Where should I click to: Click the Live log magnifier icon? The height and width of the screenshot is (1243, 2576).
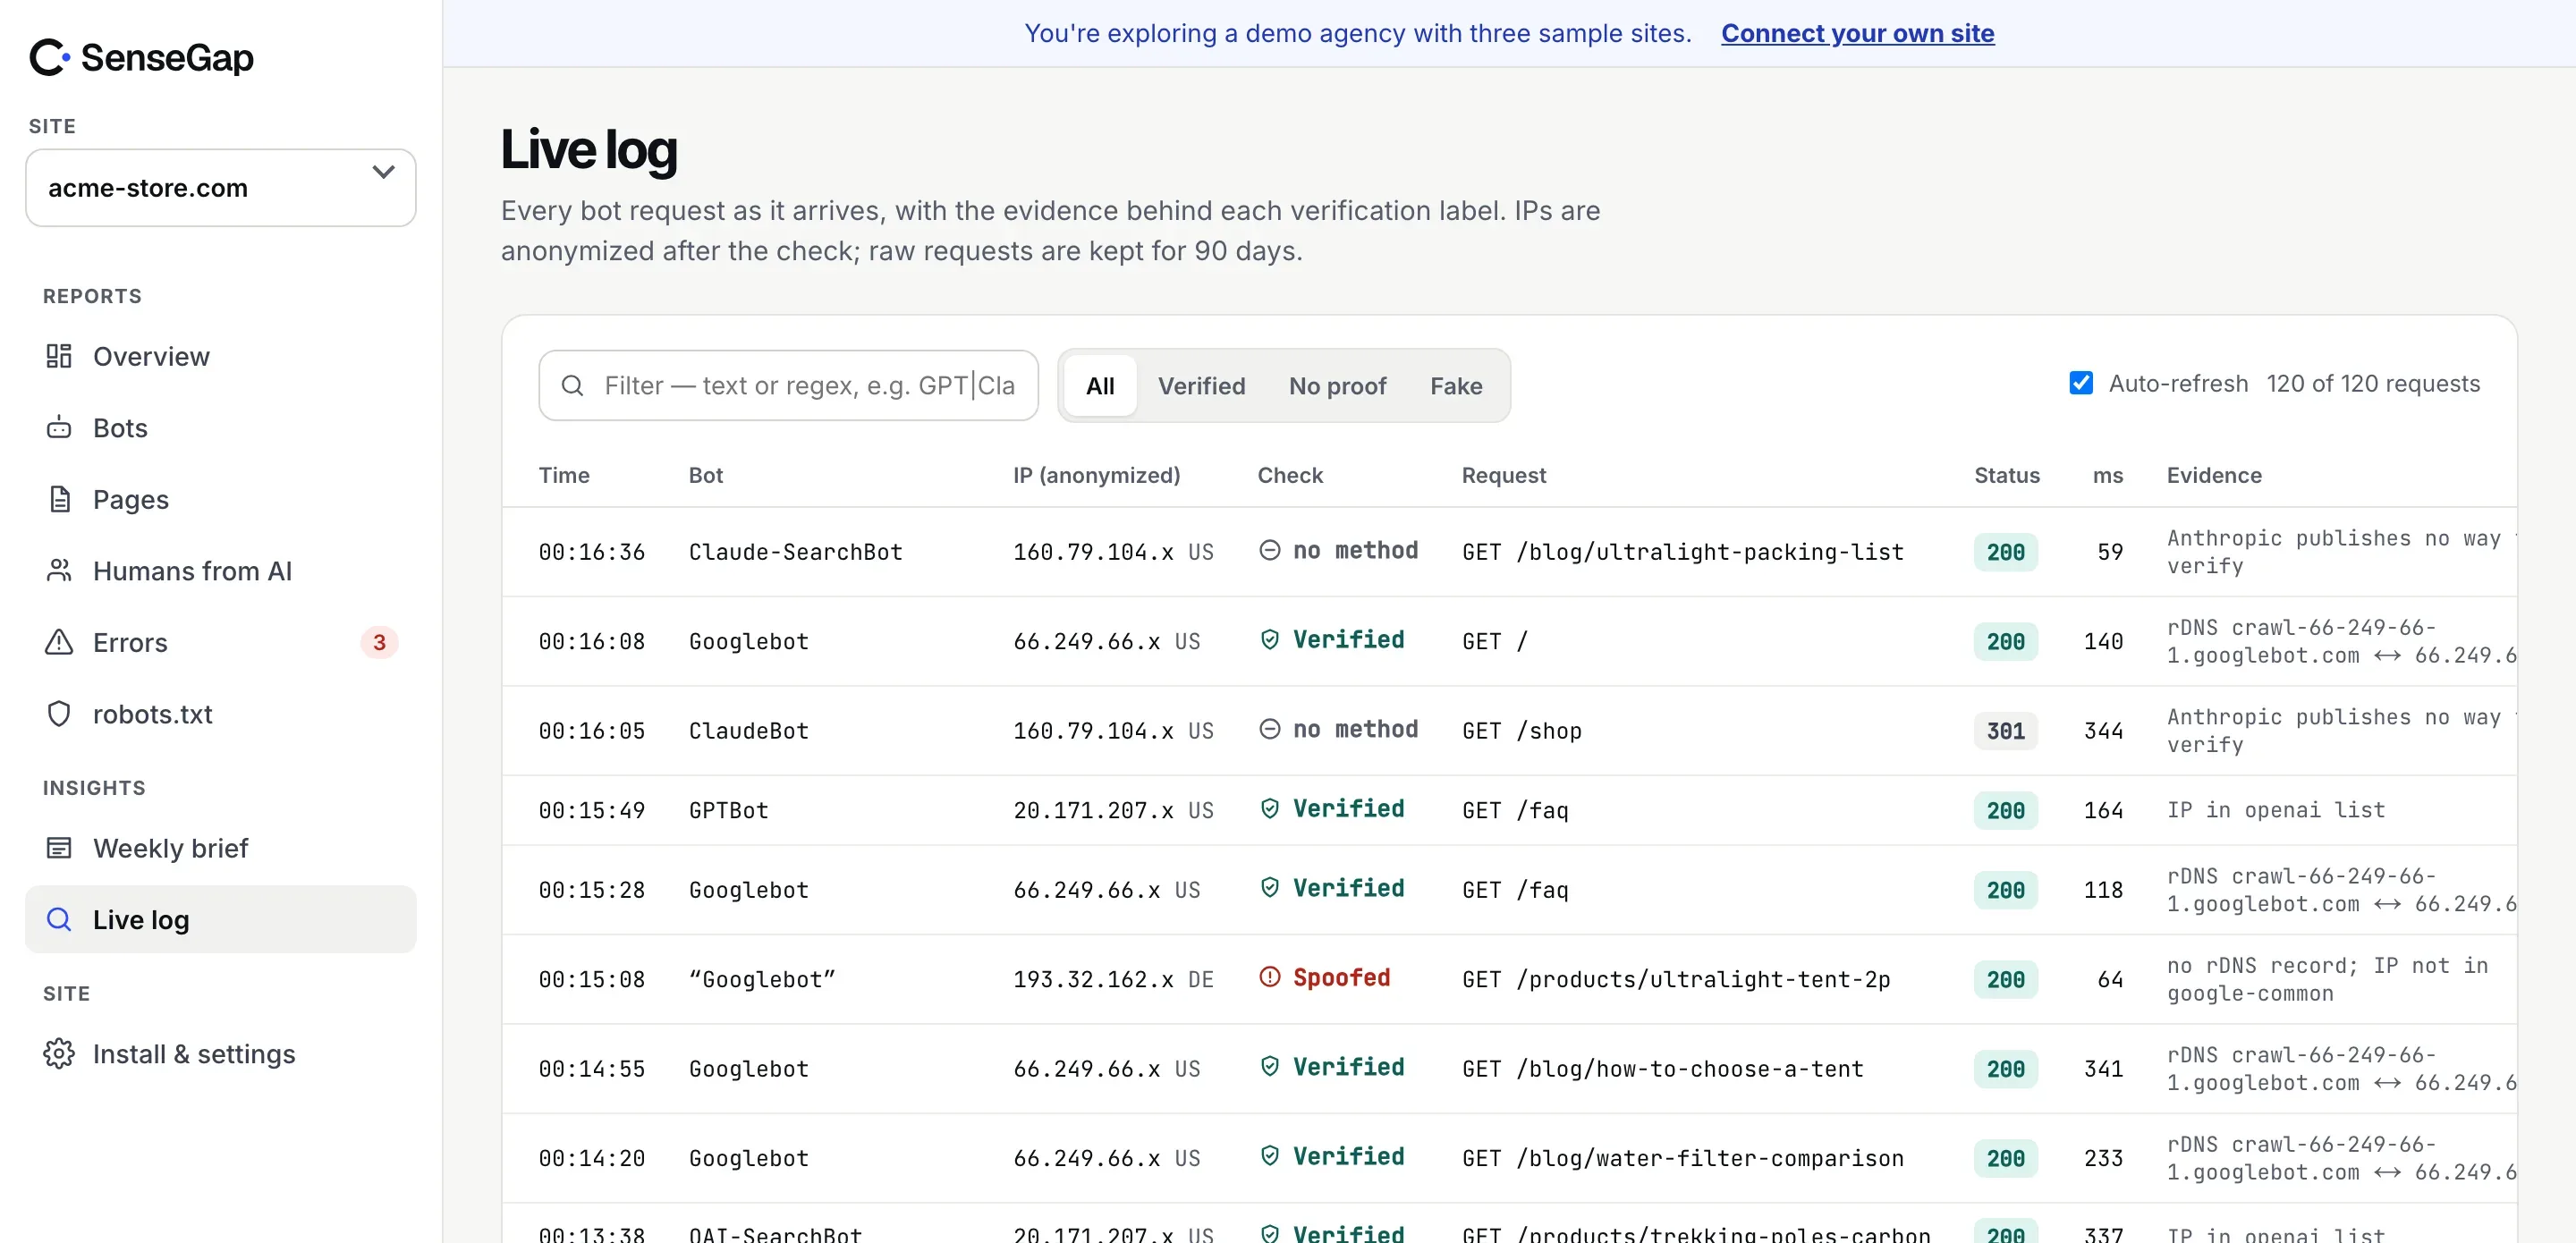point(59,920)
